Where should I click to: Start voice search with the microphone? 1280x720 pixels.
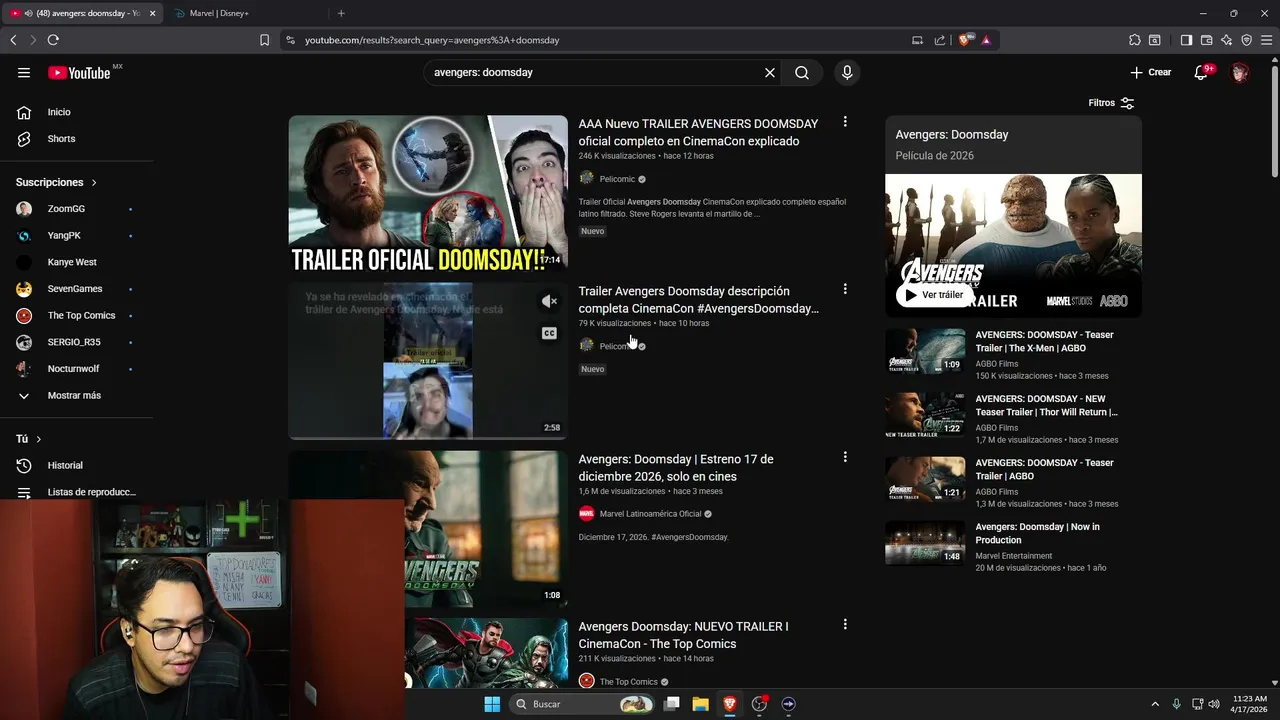pyautogui.click(x=847, y=72)
